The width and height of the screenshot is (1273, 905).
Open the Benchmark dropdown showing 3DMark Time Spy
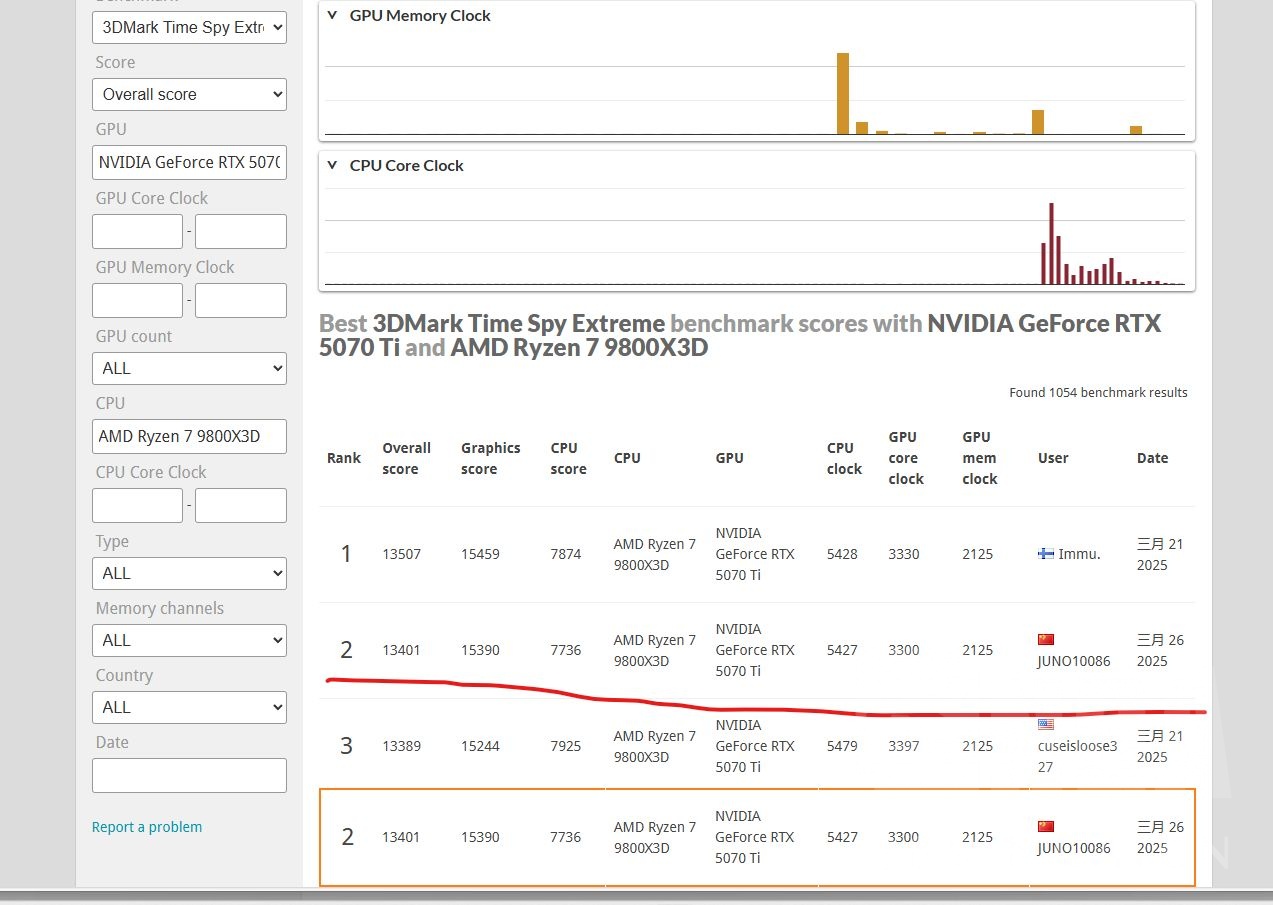point(189,27)
